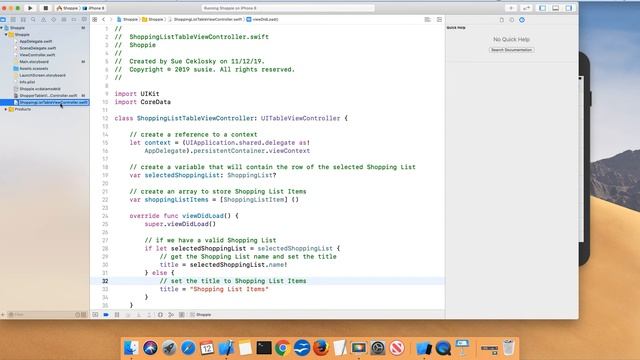The height and width of the screenshot is (360, 640).
Task: Click pause program execution in debug bar
Action: 117,315
